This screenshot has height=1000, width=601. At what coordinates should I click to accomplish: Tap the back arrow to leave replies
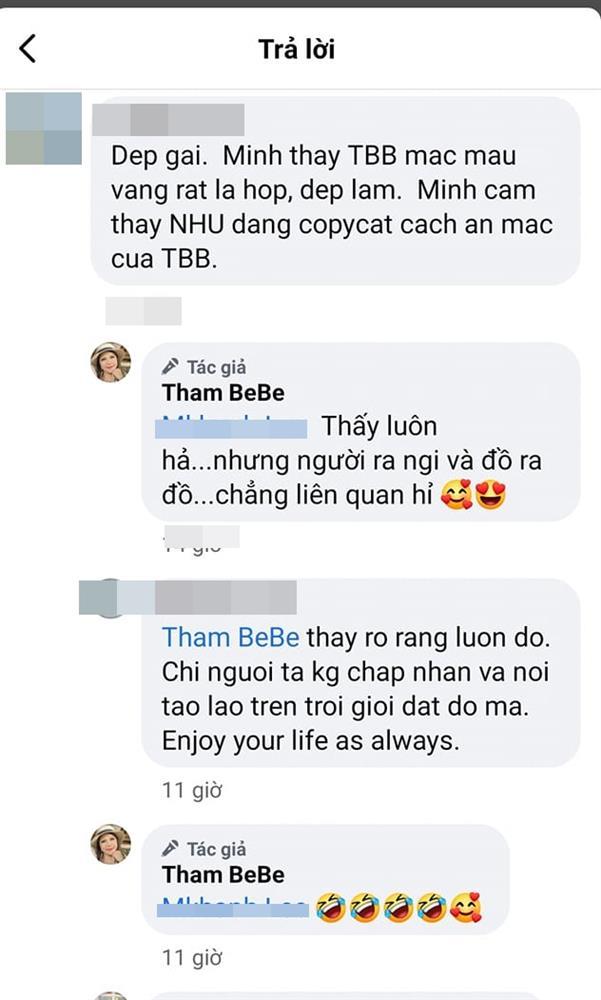(x=28, y=47)
